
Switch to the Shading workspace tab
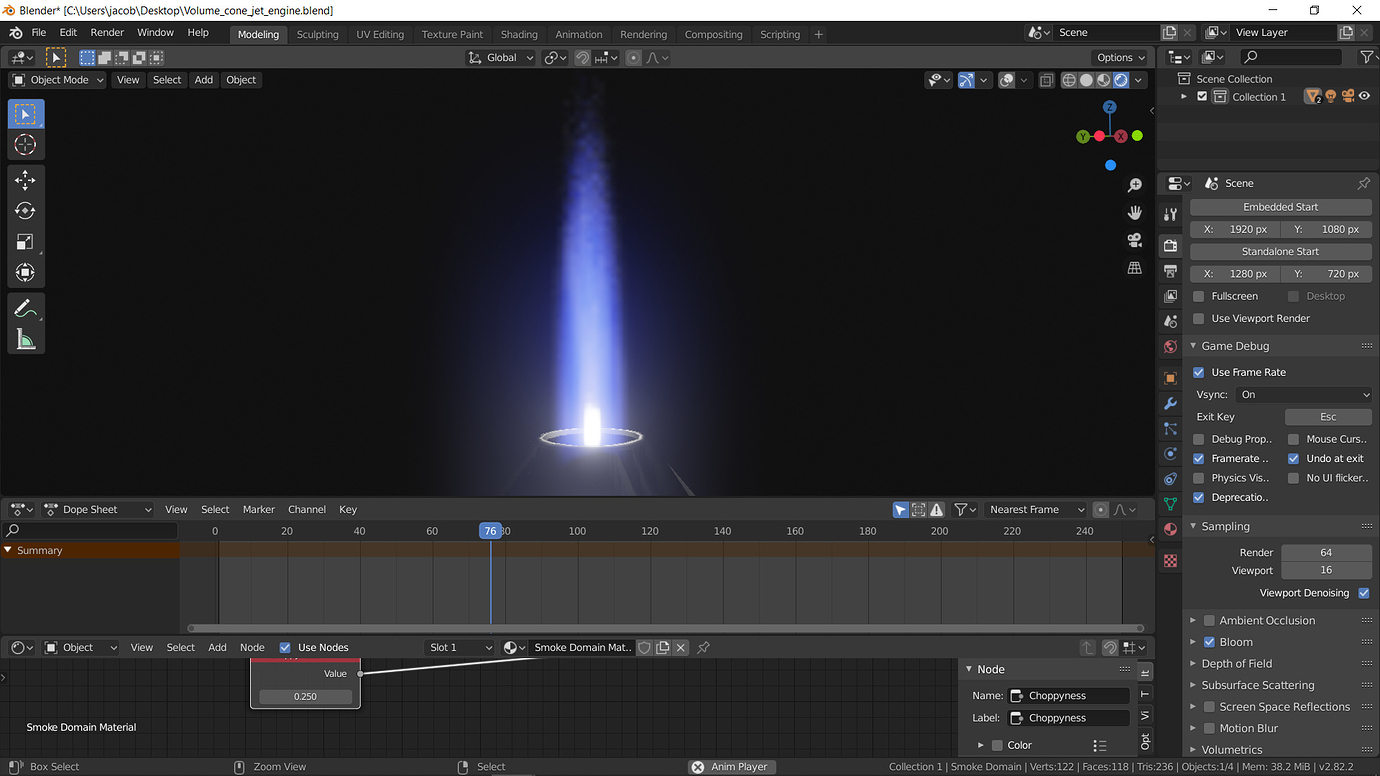coord(519,33)
